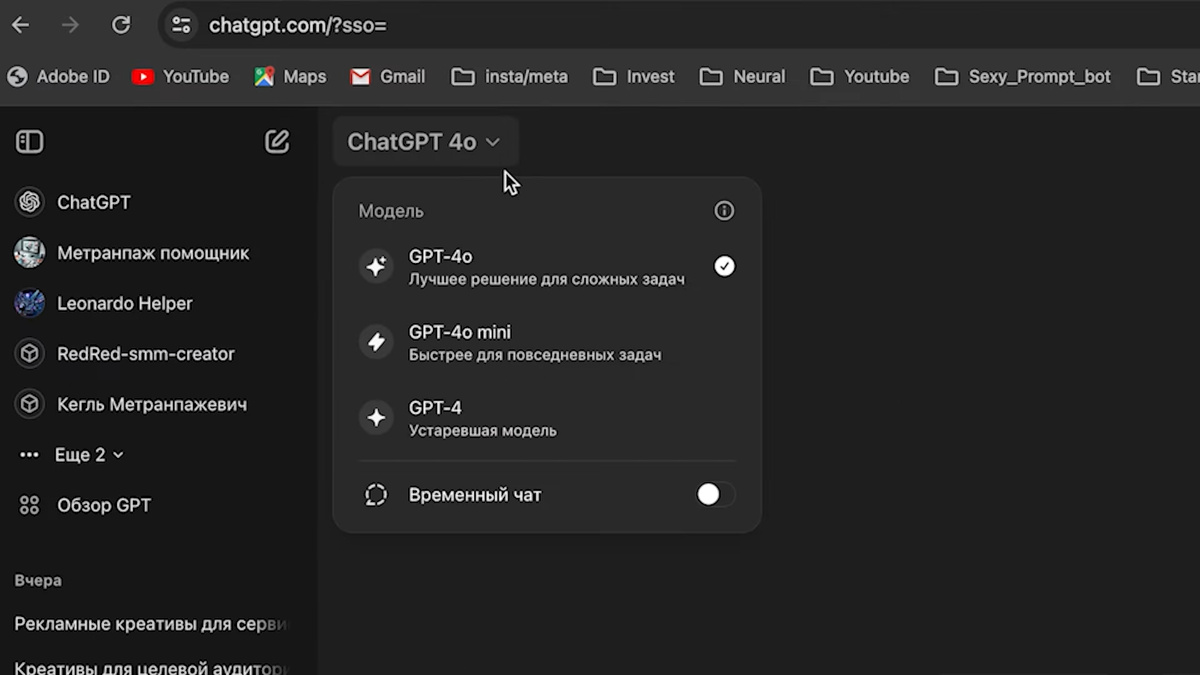Click the Вчера history heading

(x=38, y=580)
